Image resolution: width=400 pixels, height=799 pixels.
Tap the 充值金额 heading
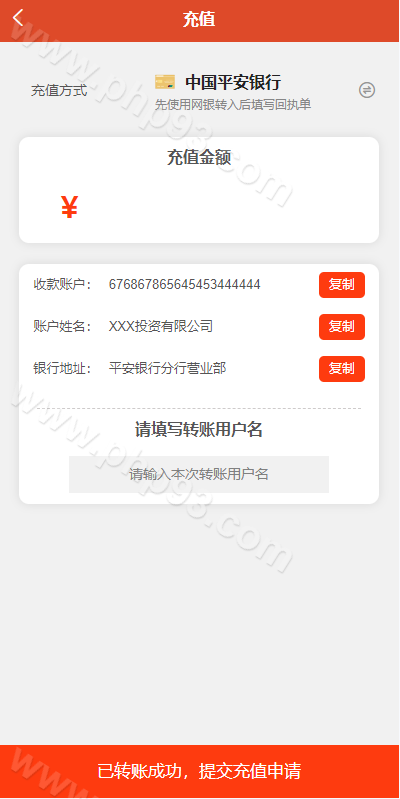pos(199,157)
